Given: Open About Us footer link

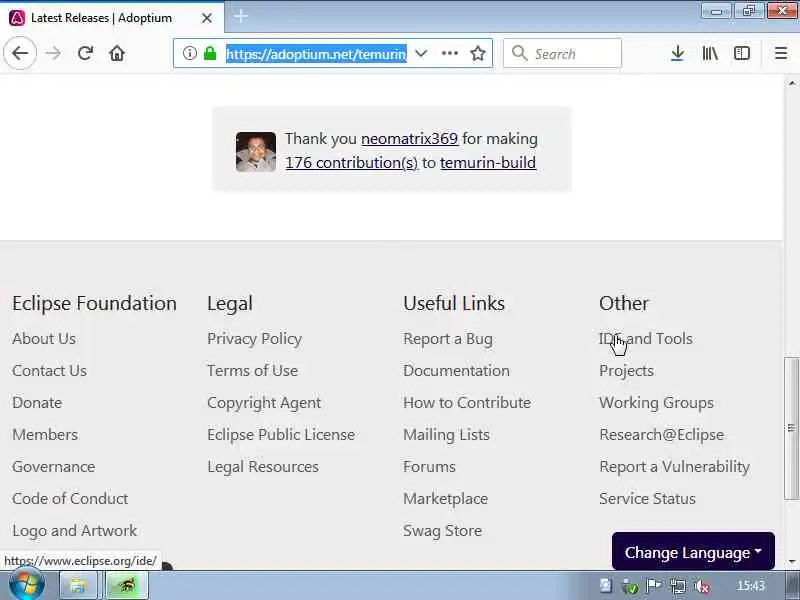Looking at the screenshot, I should pyautogui.click(x=44, y=339).
